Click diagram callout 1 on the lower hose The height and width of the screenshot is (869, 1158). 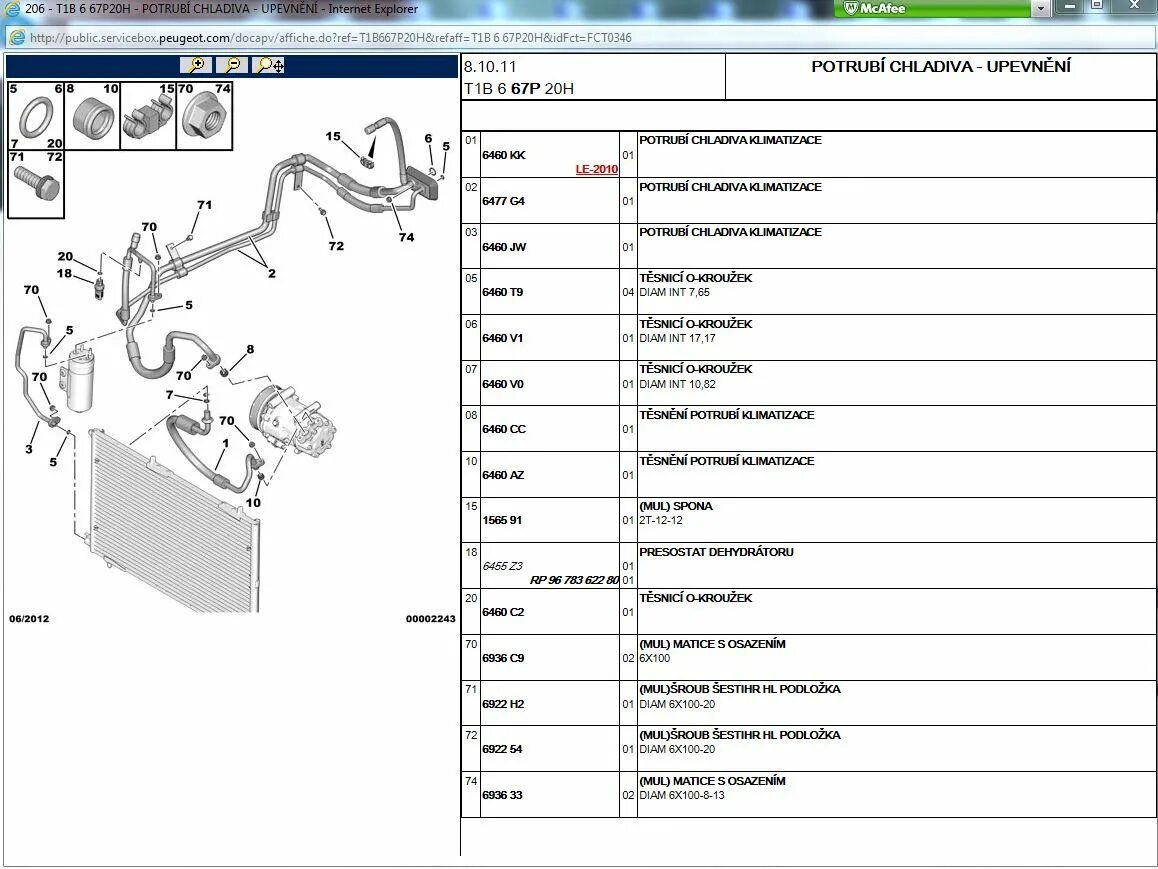(x=225, y=443)
